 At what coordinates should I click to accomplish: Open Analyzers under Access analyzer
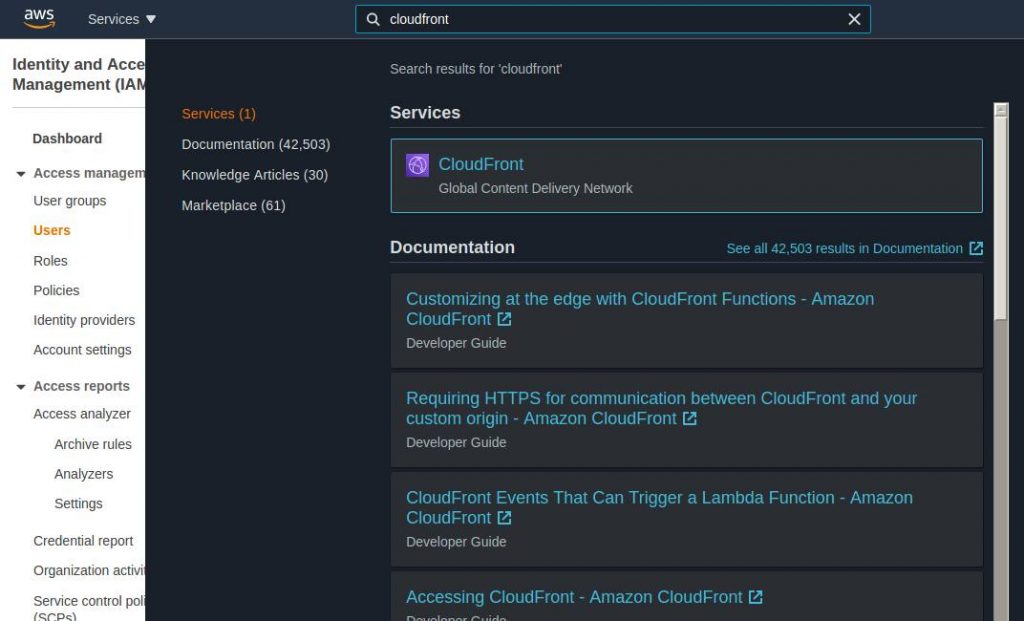point(84,474)
